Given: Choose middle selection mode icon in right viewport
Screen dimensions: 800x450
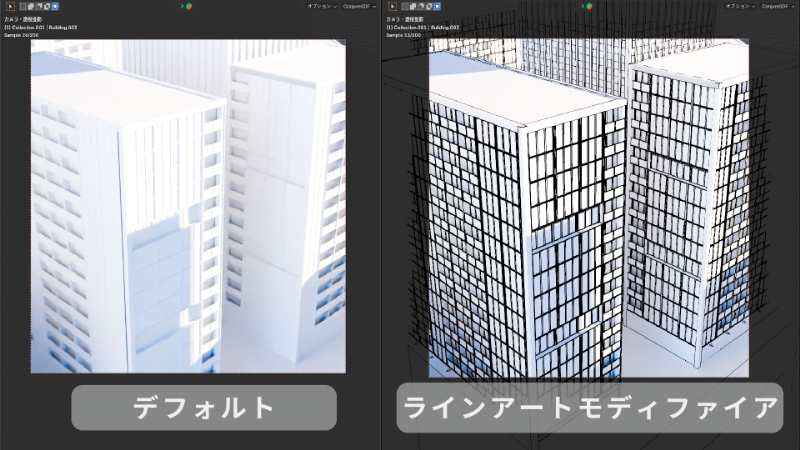Looking at the screenshot, I should (422, 6).
